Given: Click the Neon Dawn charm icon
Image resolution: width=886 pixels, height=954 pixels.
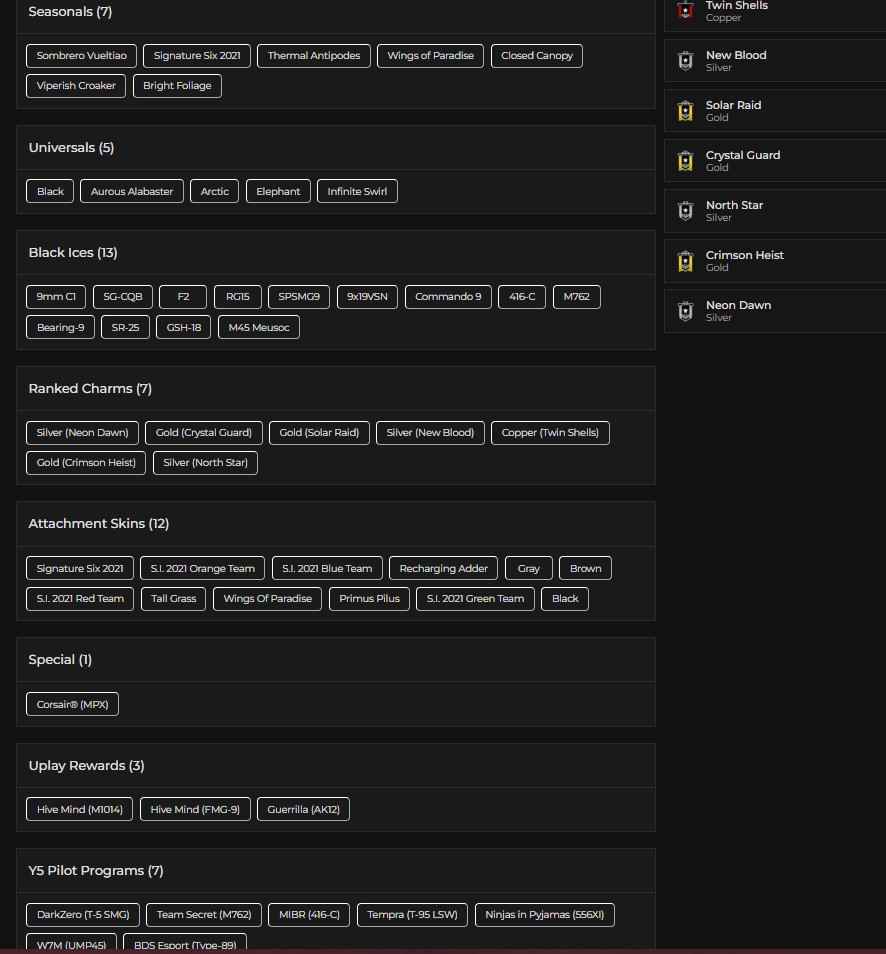Looking at the screenshot, I should (685, 311).
